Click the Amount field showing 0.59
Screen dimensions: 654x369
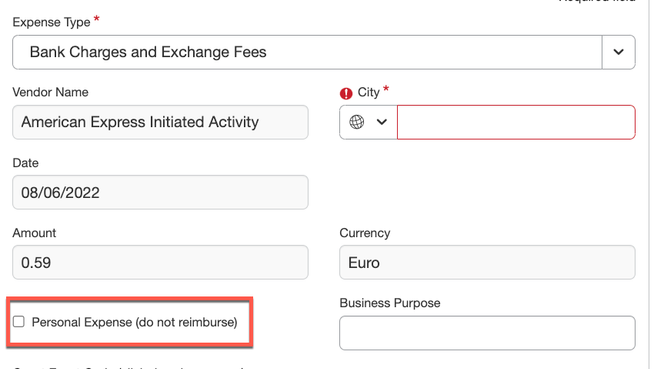[160, 262]
